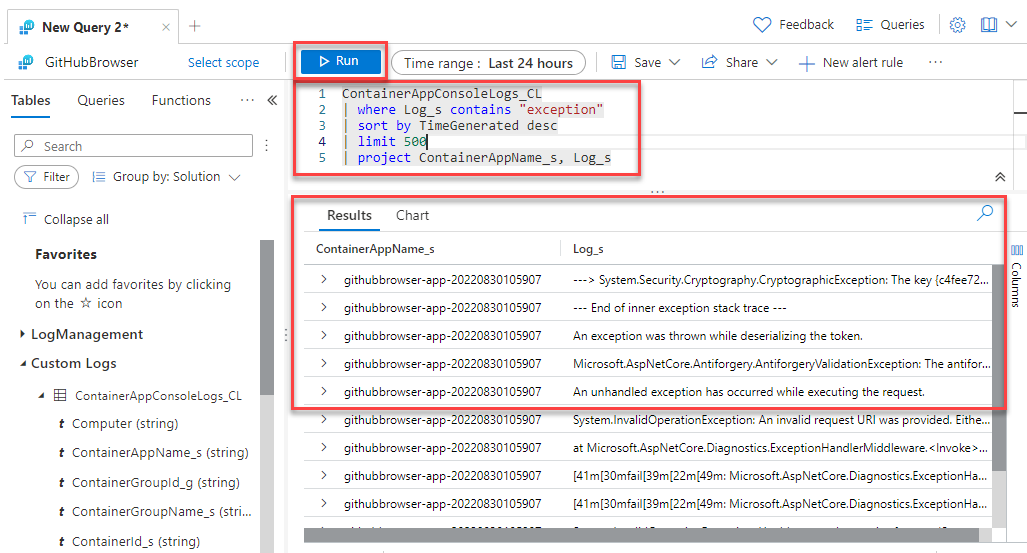The height and width of the screenshot is (553, 1027).
Task: Expand the LogManagement tree node
Action: tap(24, 334)
